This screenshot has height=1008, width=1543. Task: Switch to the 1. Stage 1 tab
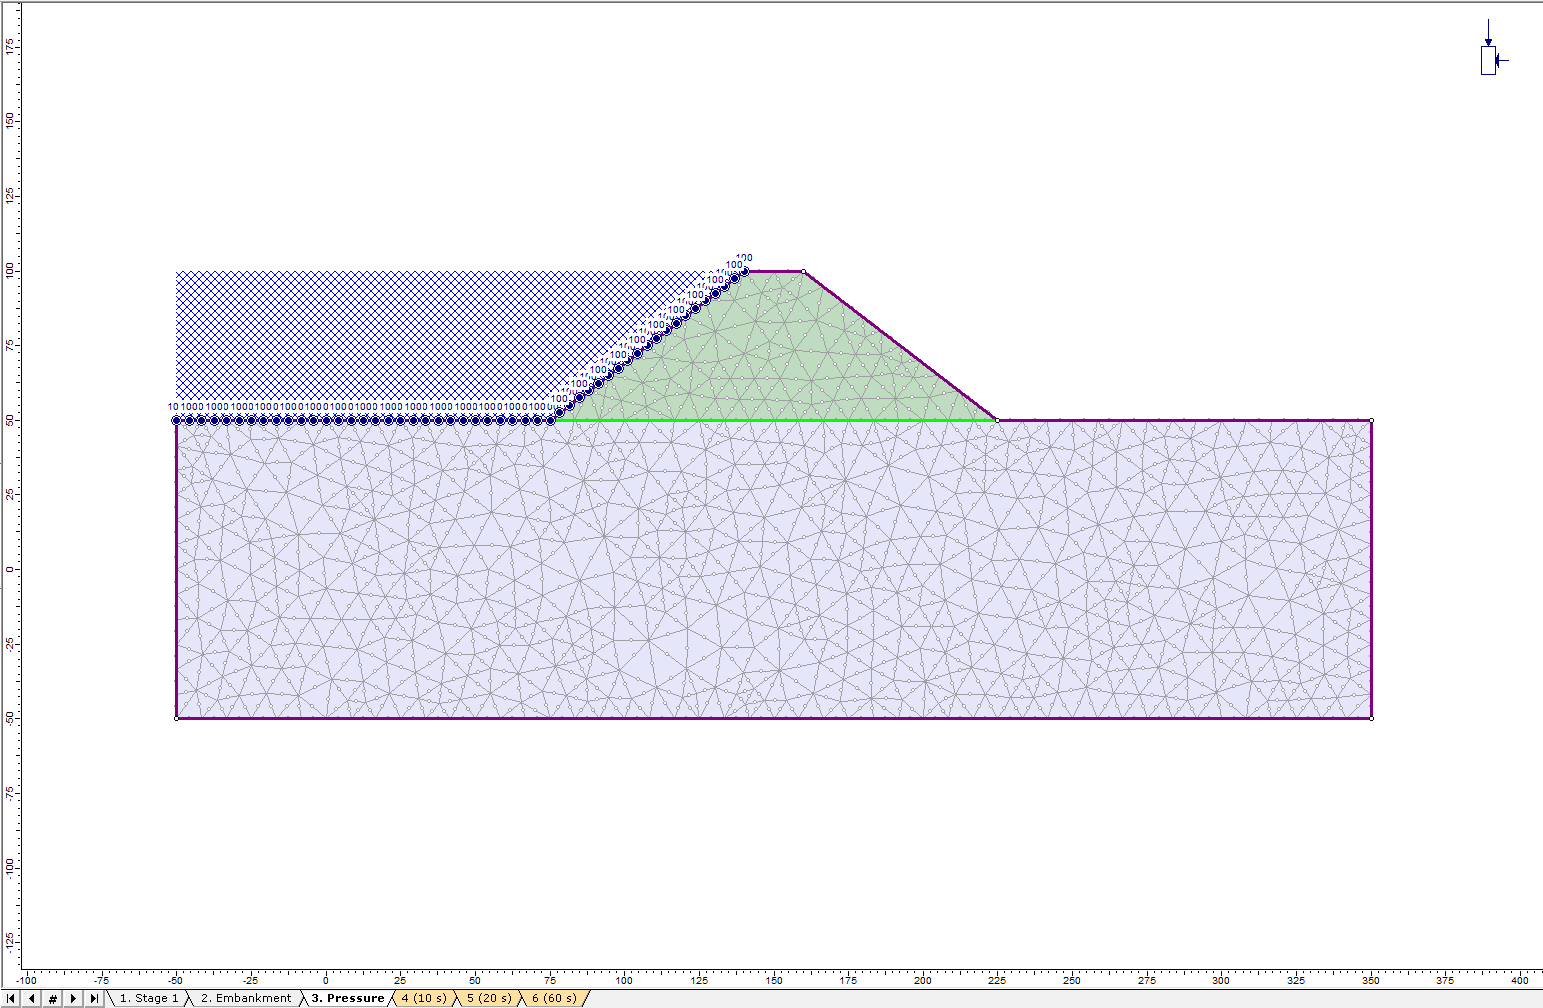click(x=148, y=997)
